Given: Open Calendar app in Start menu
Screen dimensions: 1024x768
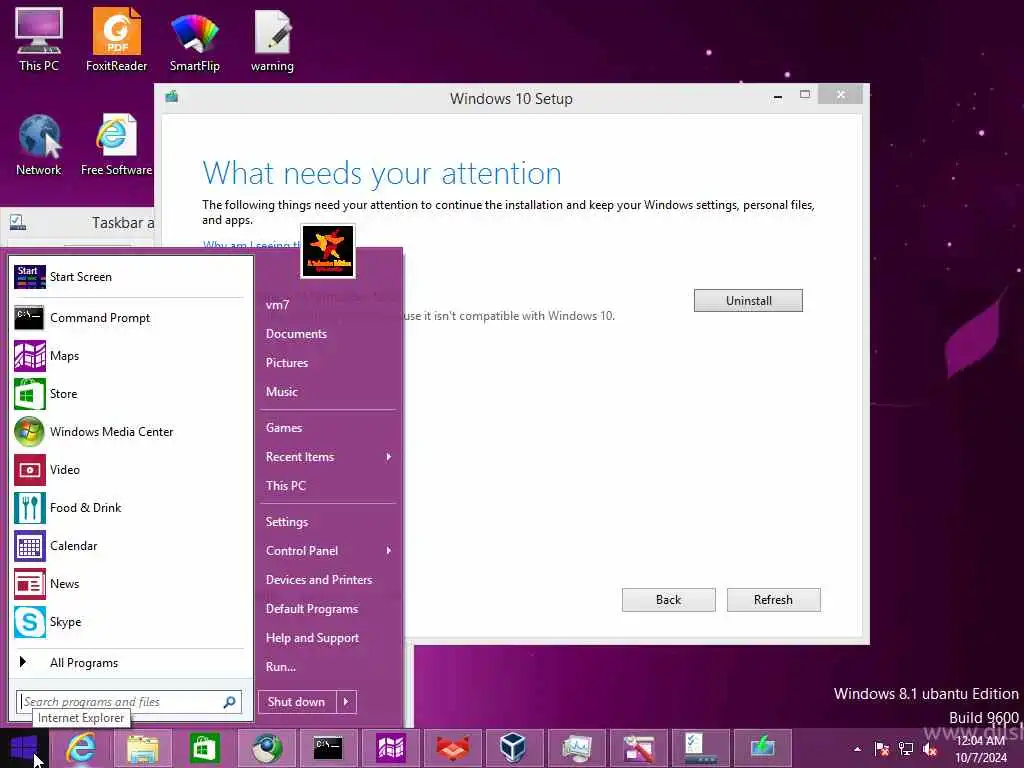Looking at the screenshot, I should tap(129, 546).
